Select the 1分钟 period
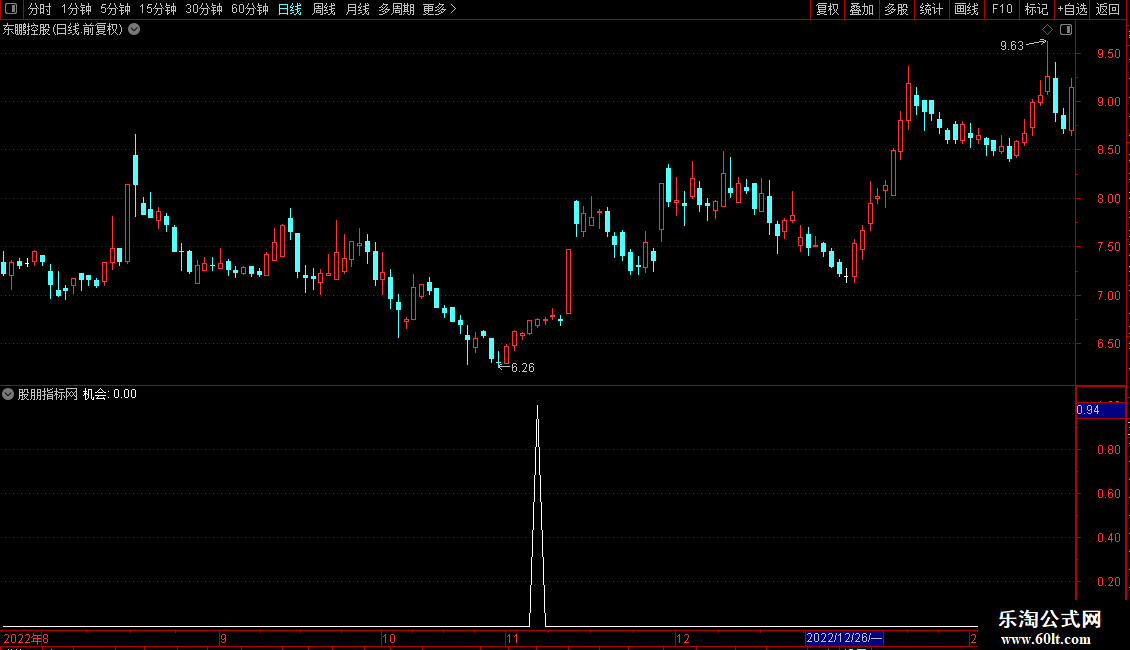The width and height of the screenshot is (1130, 650). click(x=76, y=9)
